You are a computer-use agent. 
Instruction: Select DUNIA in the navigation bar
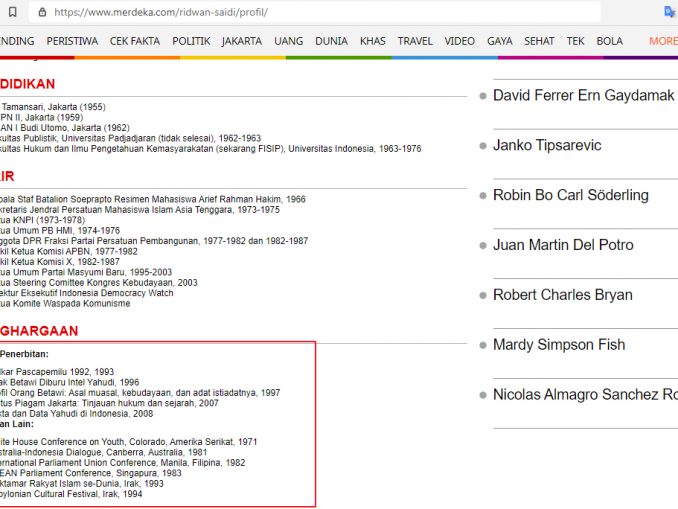pyautogui.click(x=331, y=41)
